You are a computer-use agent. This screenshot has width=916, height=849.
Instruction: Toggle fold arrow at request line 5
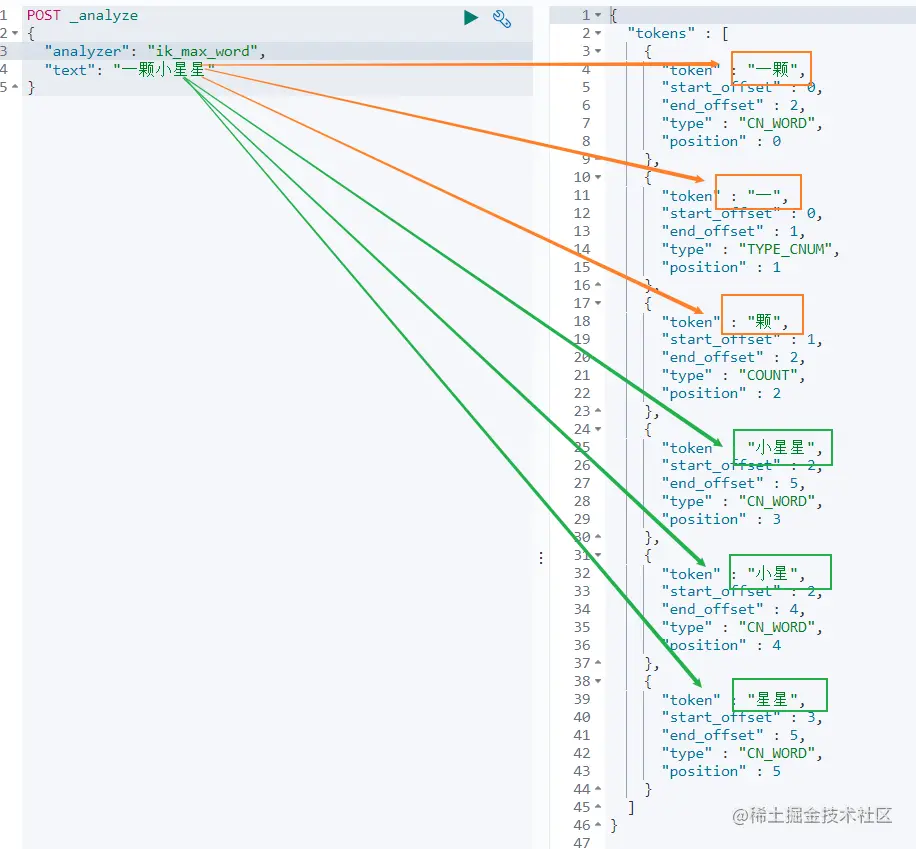click(15, 87)
